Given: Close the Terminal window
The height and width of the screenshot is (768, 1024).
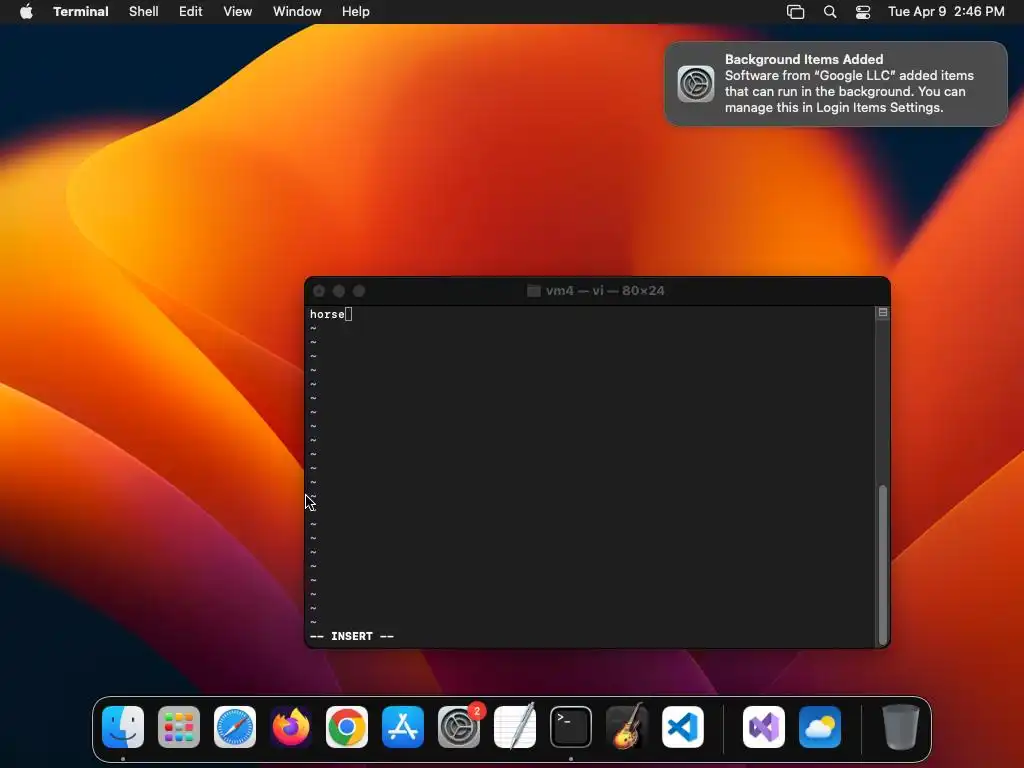Looking at the screenshot, I should (319, 291).
